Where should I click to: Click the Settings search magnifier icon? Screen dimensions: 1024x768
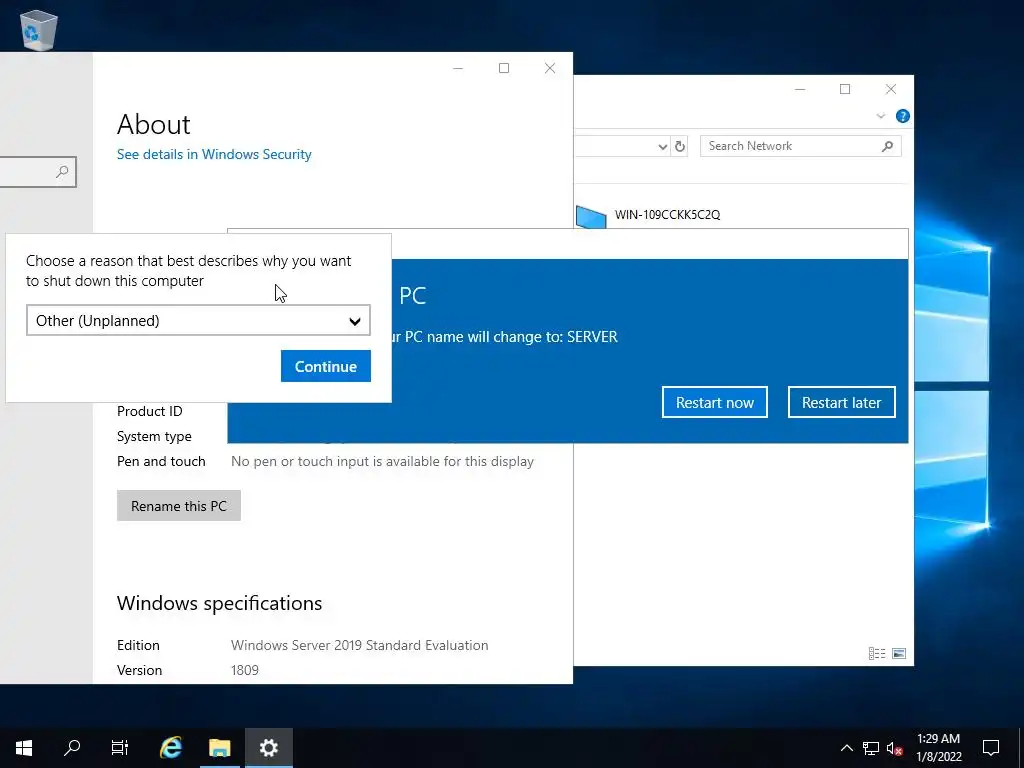(62, 172)
